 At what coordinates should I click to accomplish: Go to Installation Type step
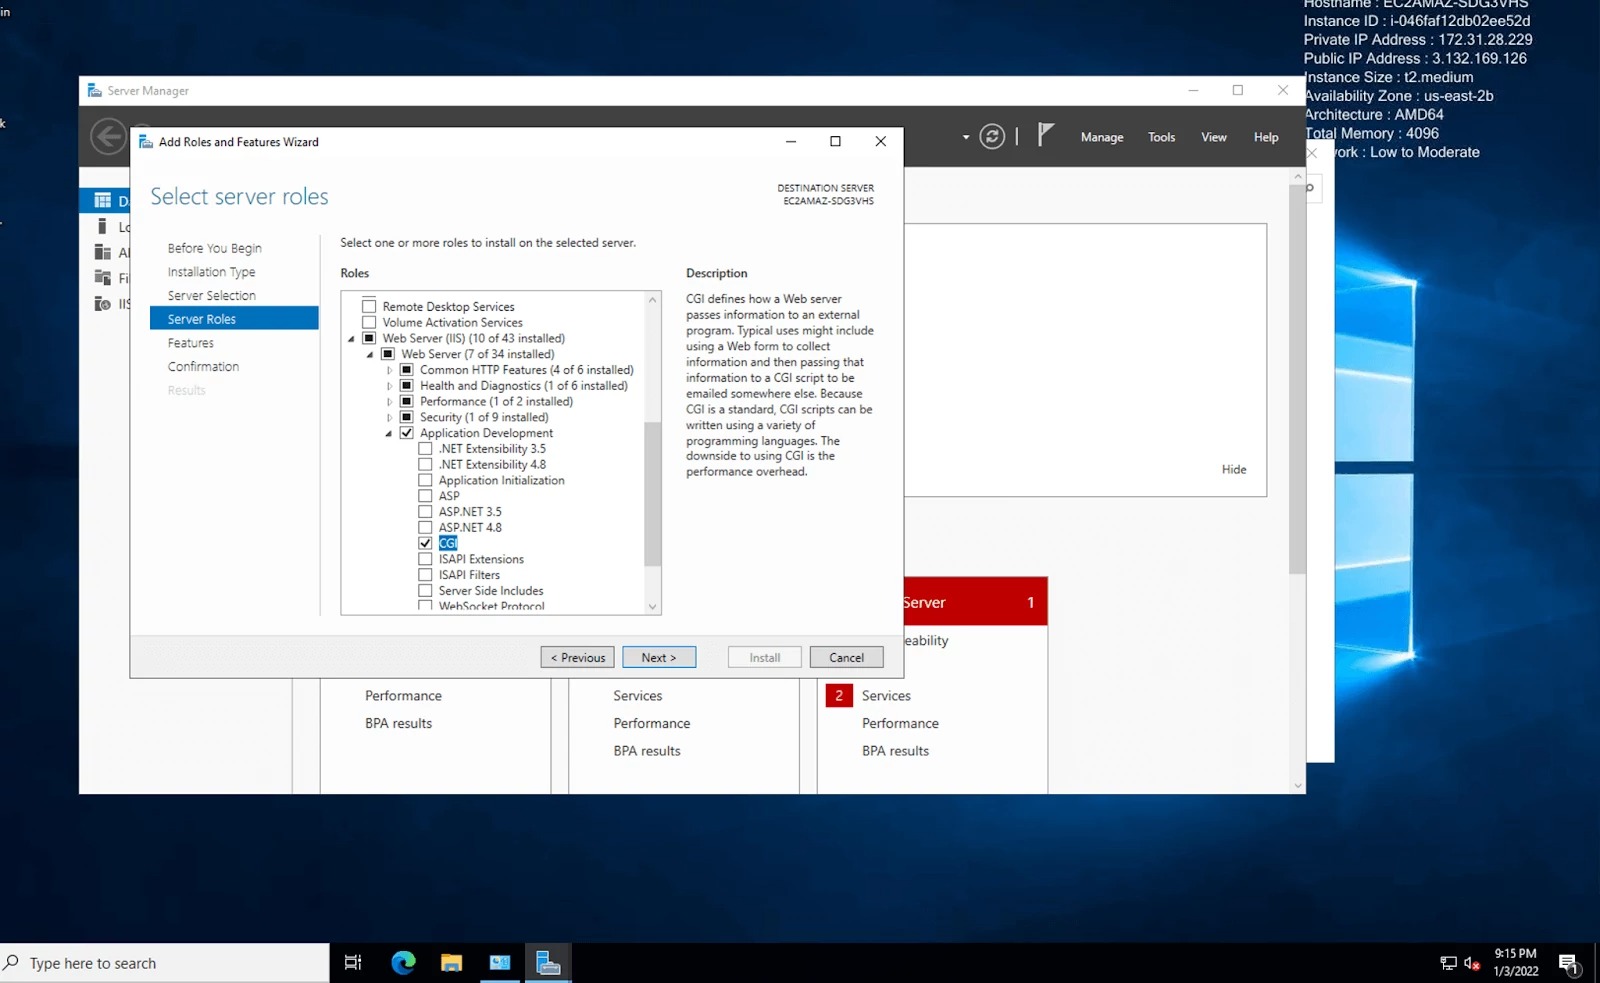(x=211, y=272)
